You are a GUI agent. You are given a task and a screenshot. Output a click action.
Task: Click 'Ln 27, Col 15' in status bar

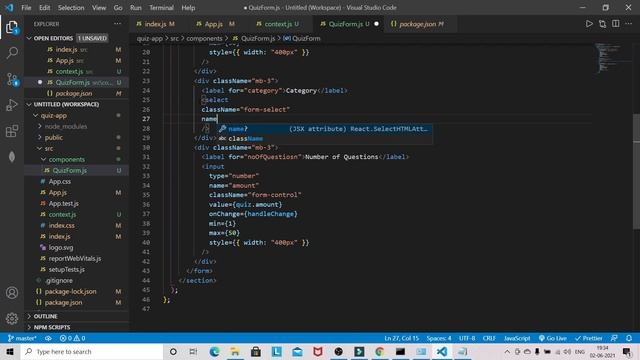coord(402,338)
